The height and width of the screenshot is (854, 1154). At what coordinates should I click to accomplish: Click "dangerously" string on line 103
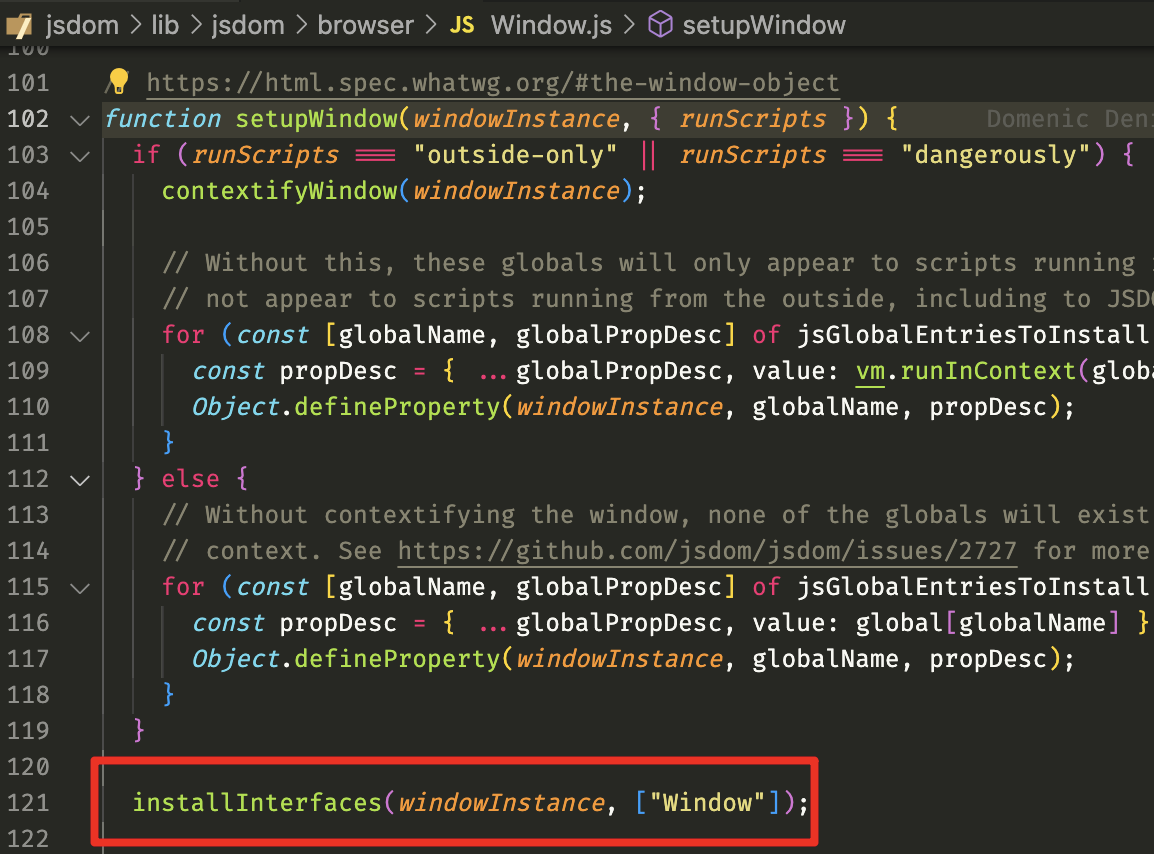coord(996,155)
